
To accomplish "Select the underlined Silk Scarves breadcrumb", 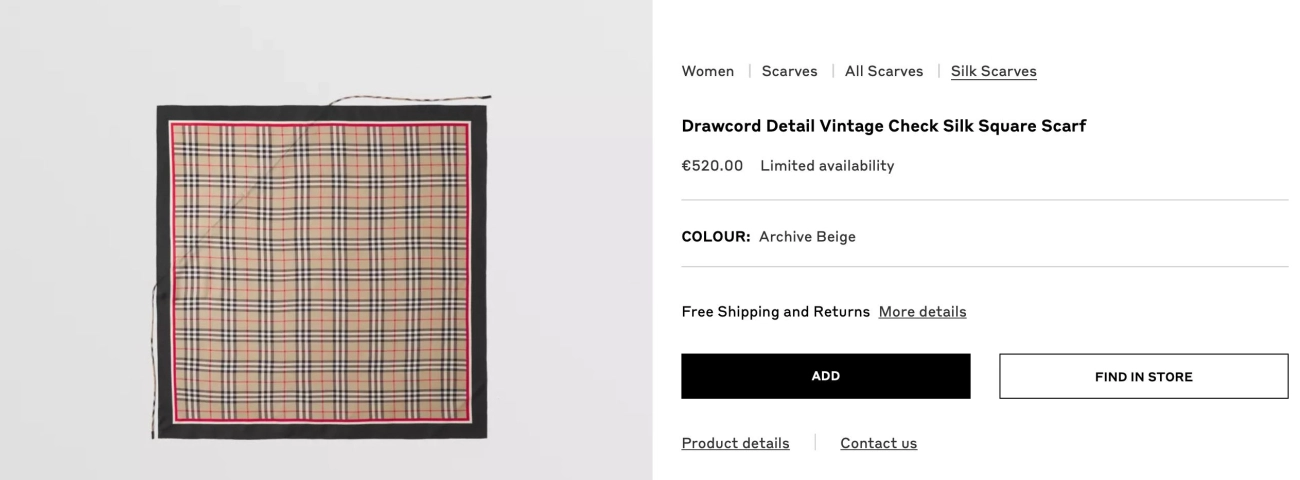I will coord(994,71).
